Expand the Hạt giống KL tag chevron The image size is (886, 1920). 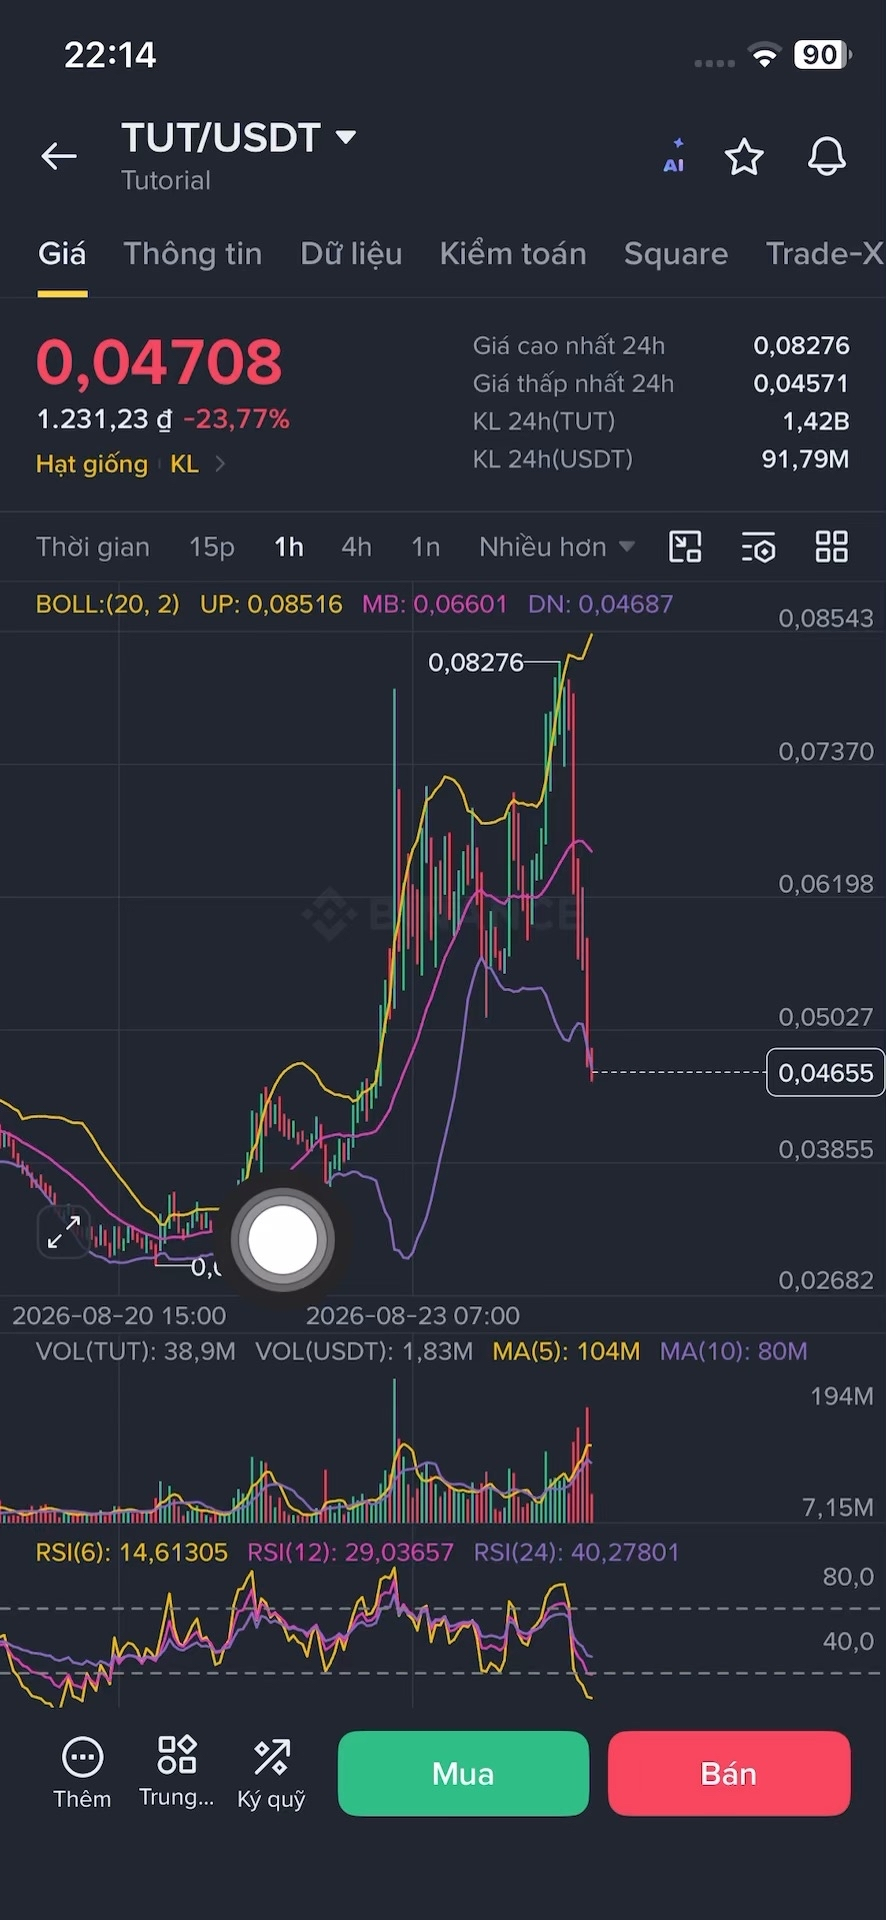point(220,464)
